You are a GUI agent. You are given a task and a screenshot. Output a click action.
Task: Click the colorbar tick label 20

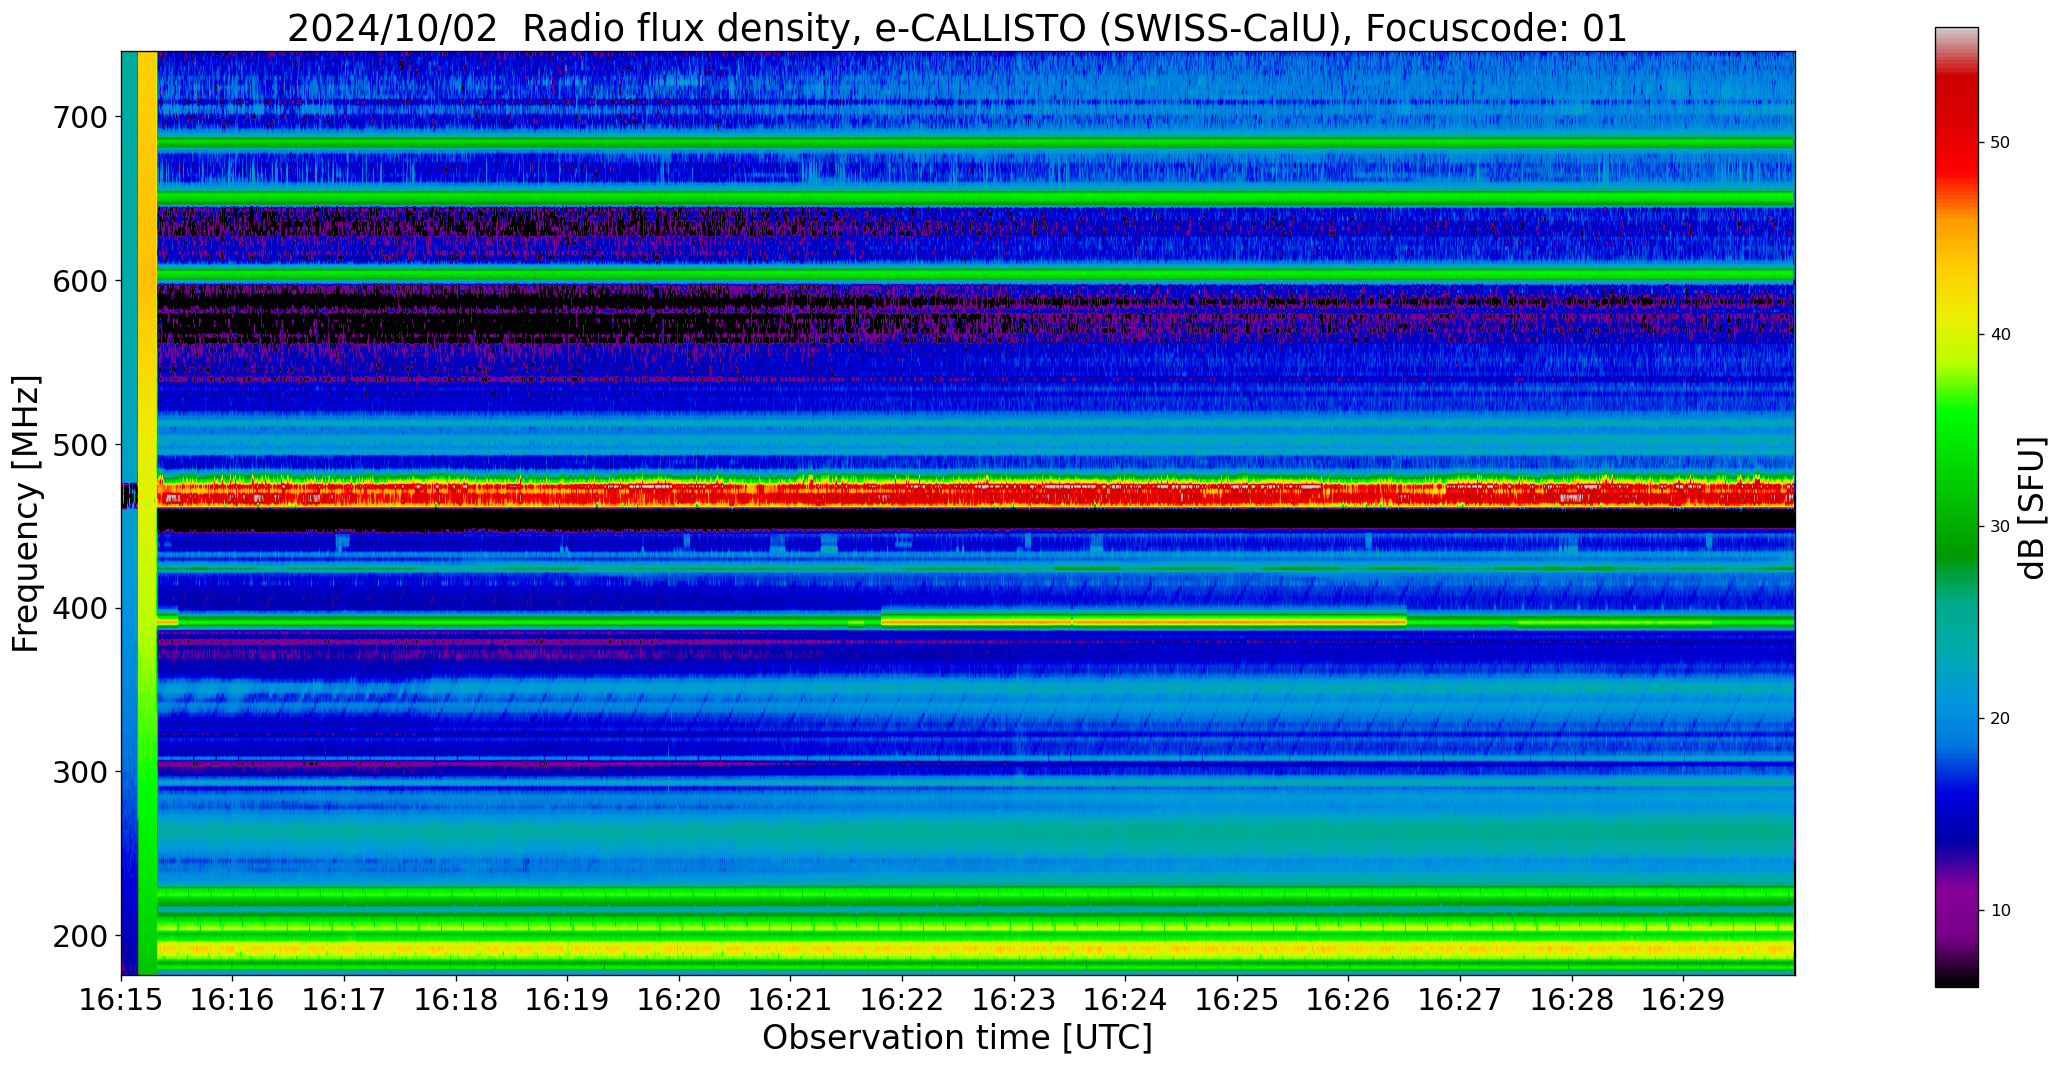pos(2000,719)
